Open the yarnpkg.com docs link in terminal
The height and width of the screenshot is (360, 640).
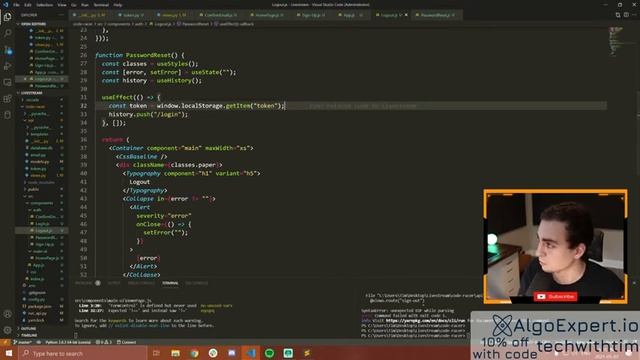[x=425, y=320]
